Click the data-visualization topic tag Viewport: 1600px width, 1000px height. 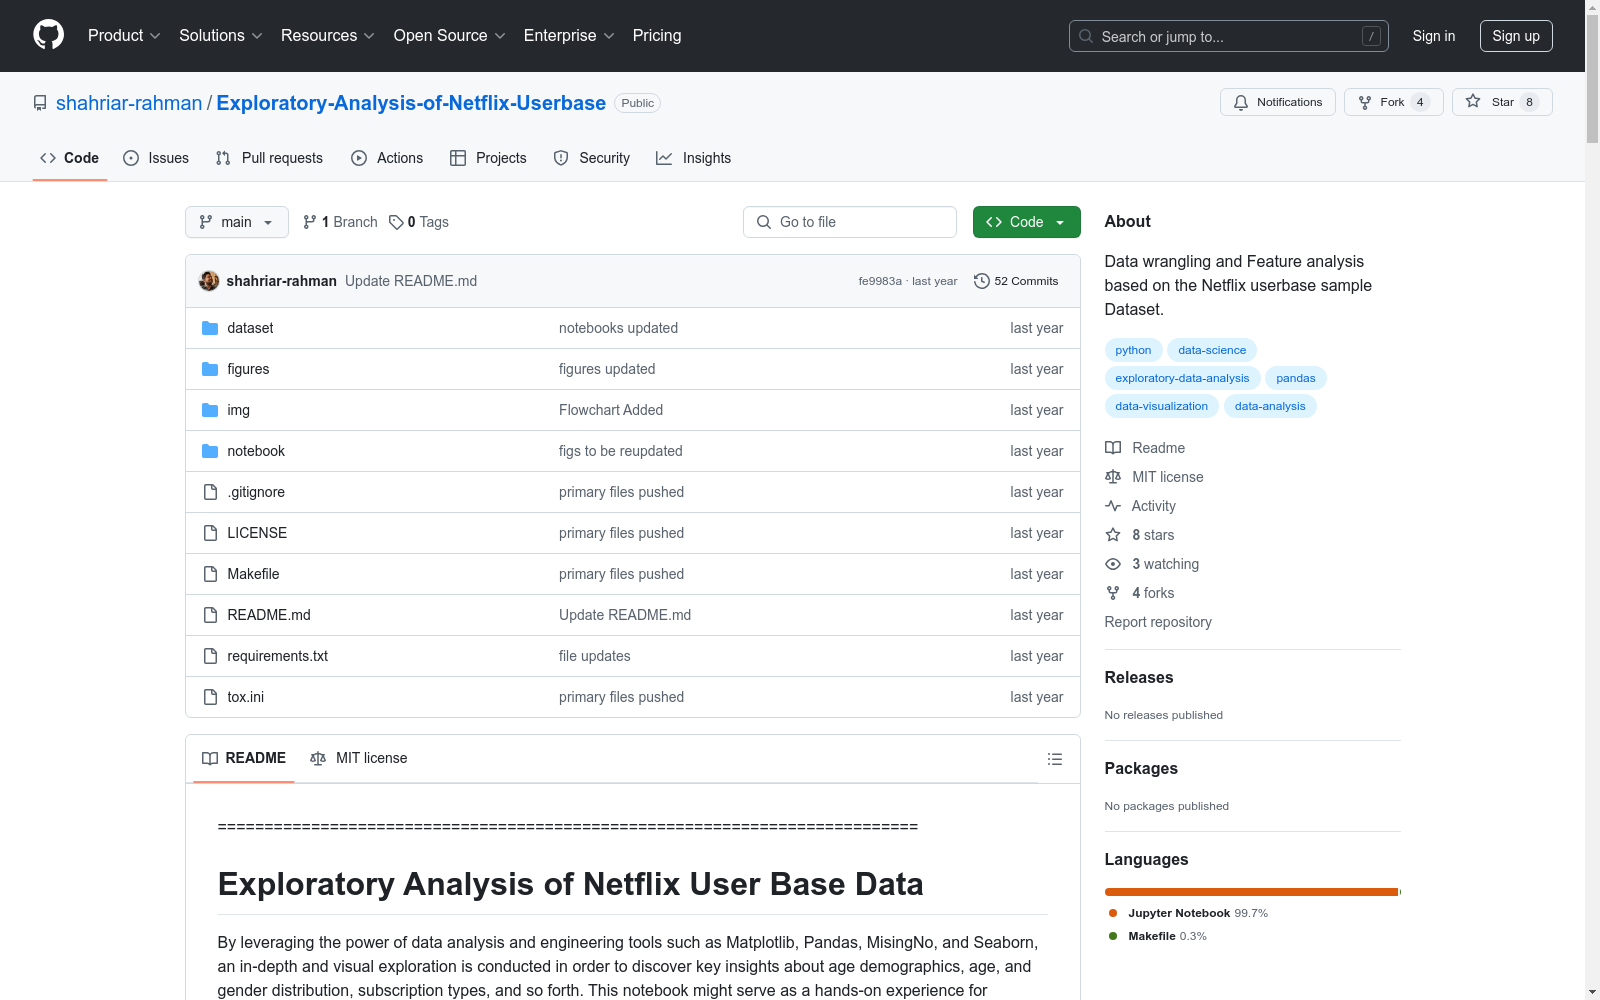pos(1161,406)
